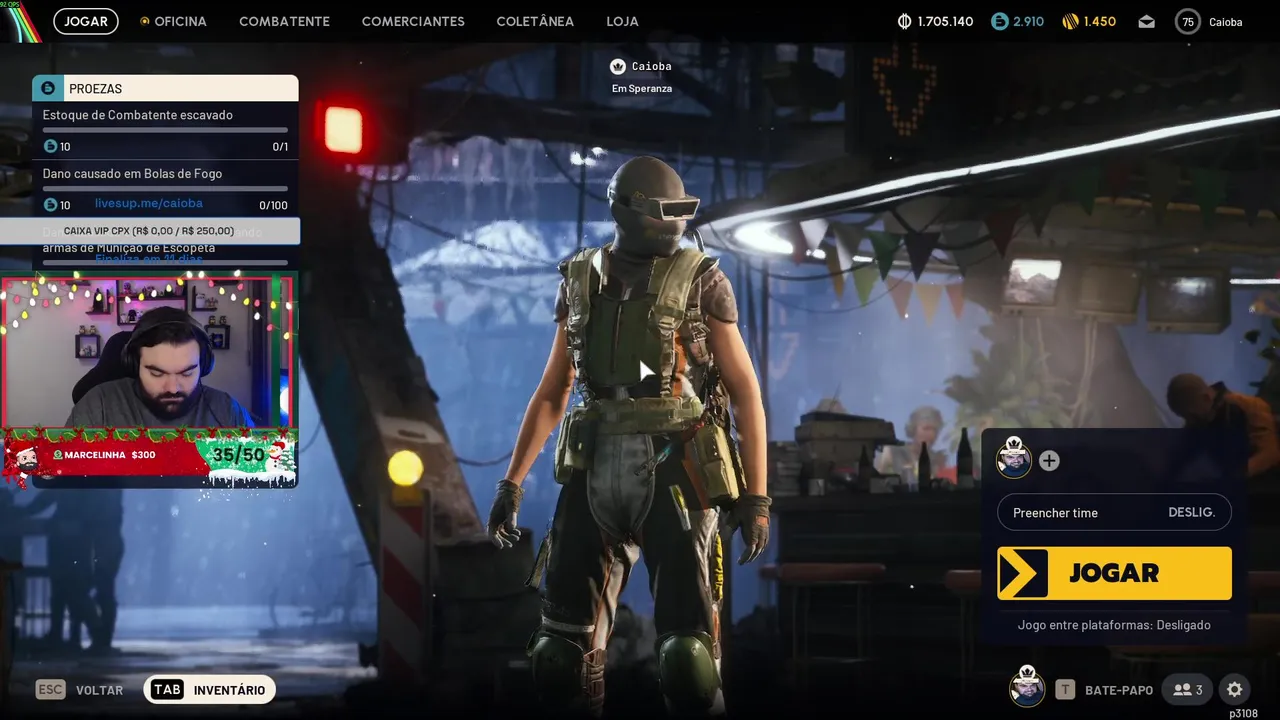This screenshot has height=720, width=1280.
Task: Select 'Dano causado em Bolas de Fogo' feat
Action: tap(132, 174)
